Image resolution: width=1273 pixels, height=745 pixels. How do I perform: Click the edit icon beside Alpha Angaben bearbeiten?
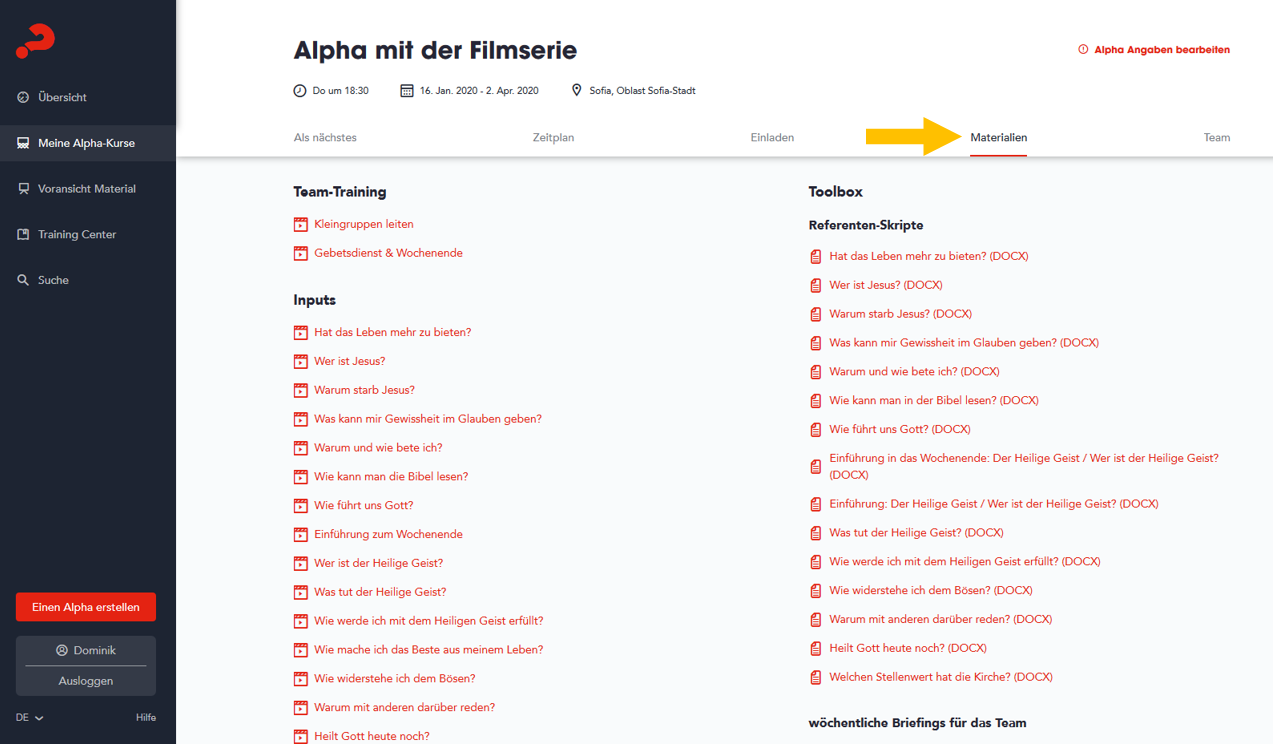pos(1083,49)
